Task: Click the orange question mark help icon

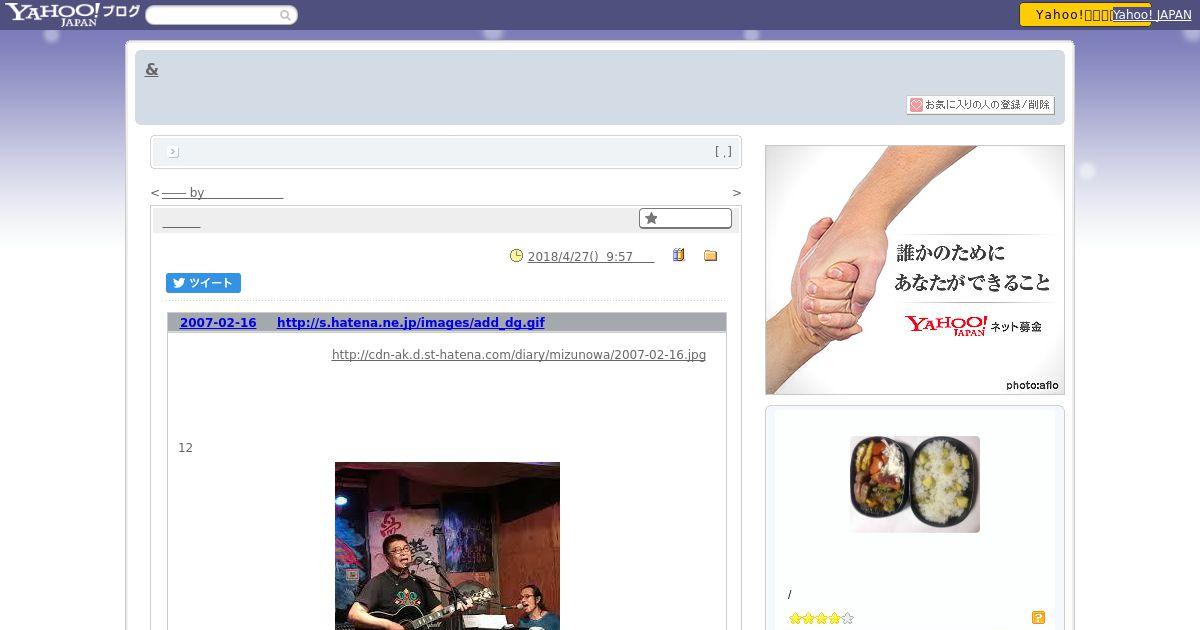Action: (x=1038, y=618)
